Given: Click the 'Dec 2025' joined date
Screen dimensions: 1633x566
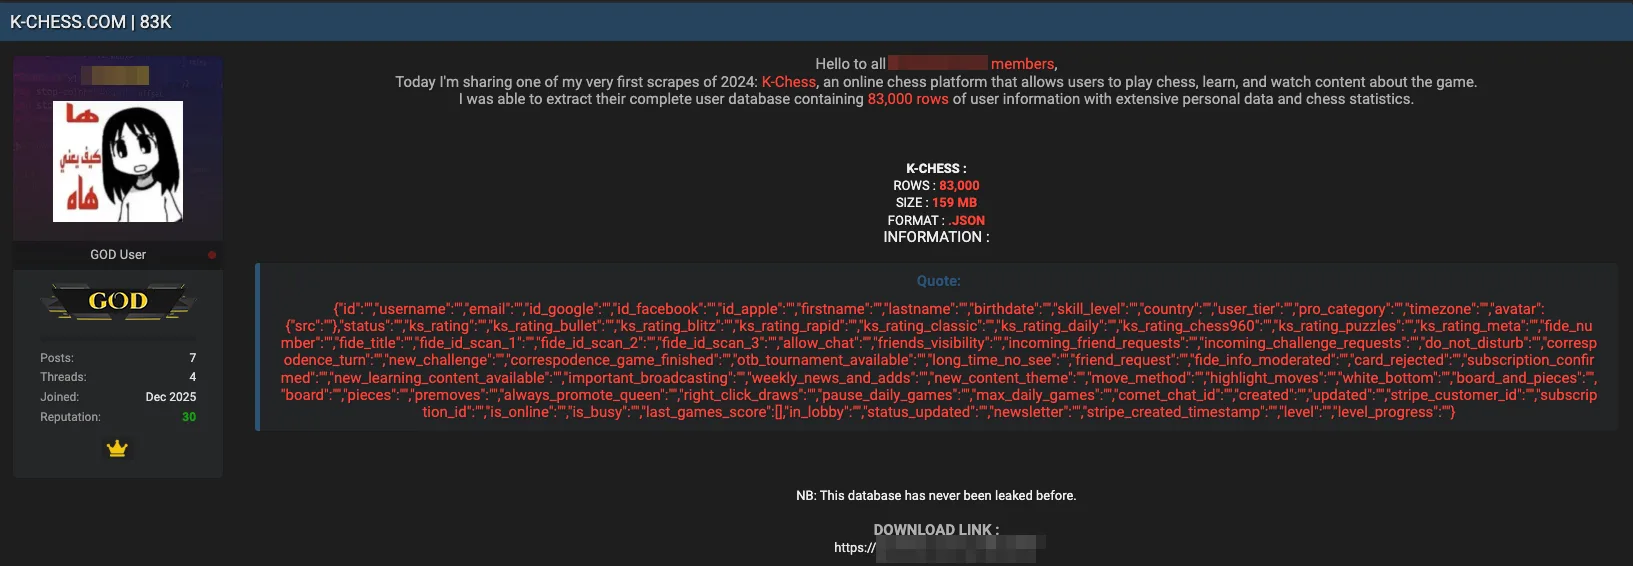Looking at the screenshot, I should coord(171,397).
